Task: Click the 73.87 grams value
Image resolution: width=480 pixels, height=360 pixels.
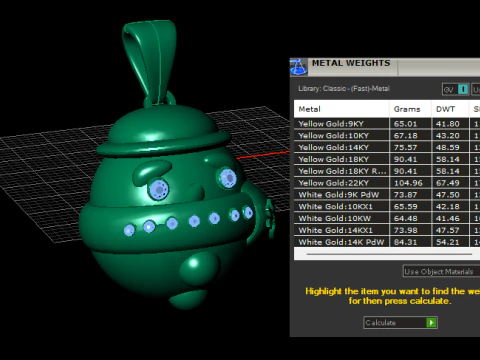Action: pos(405,195)
